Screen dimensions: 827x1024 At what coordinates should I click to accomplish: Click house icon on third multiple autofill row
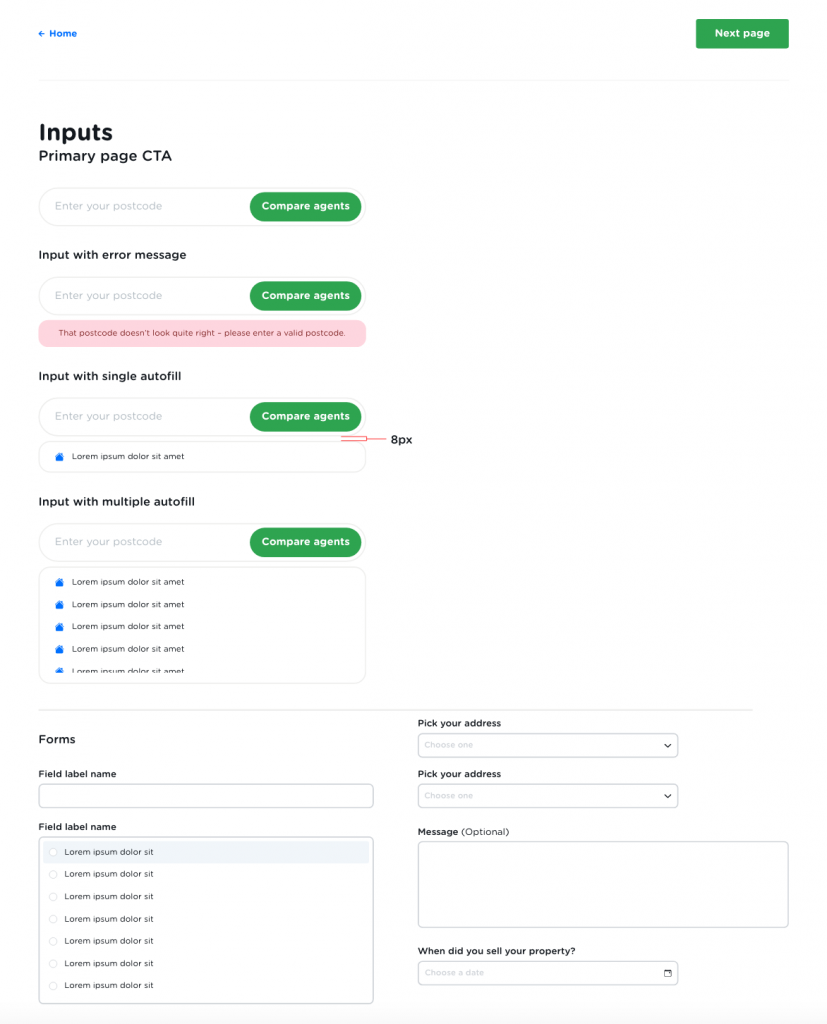pos(59,627)
